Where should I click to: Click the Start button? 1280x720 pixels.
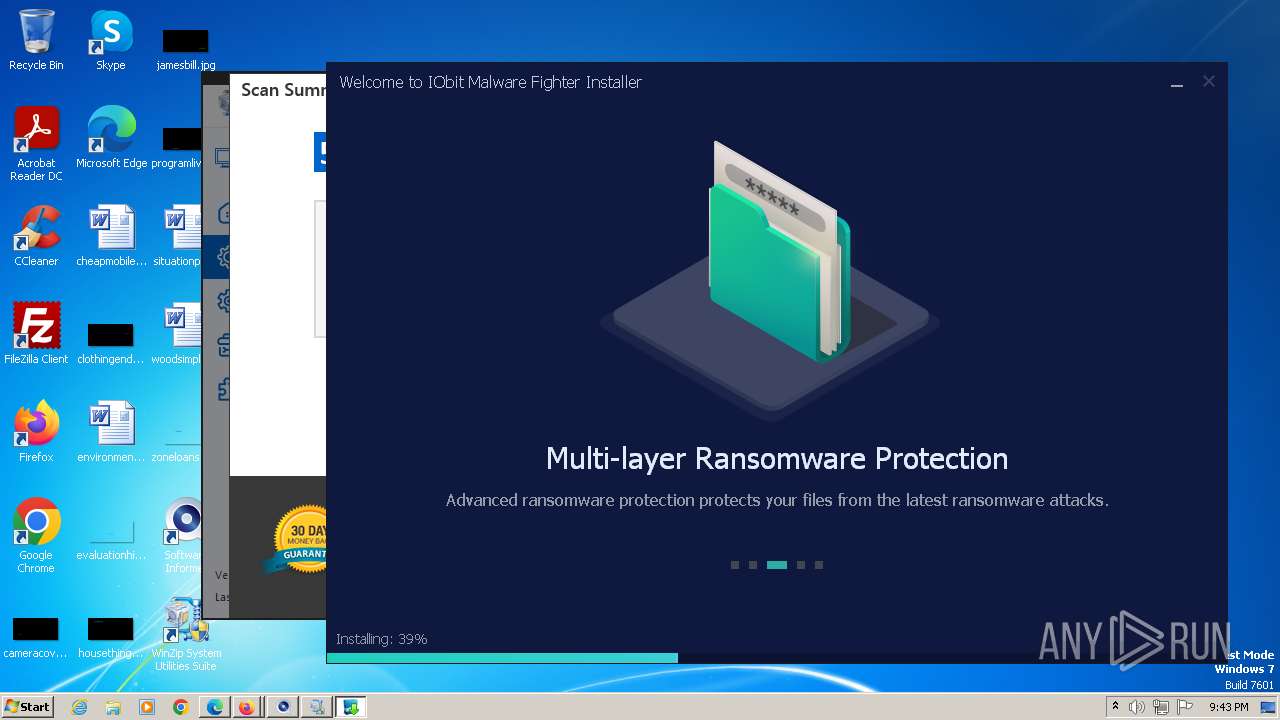pyautogui.click(x=27, y=706)
